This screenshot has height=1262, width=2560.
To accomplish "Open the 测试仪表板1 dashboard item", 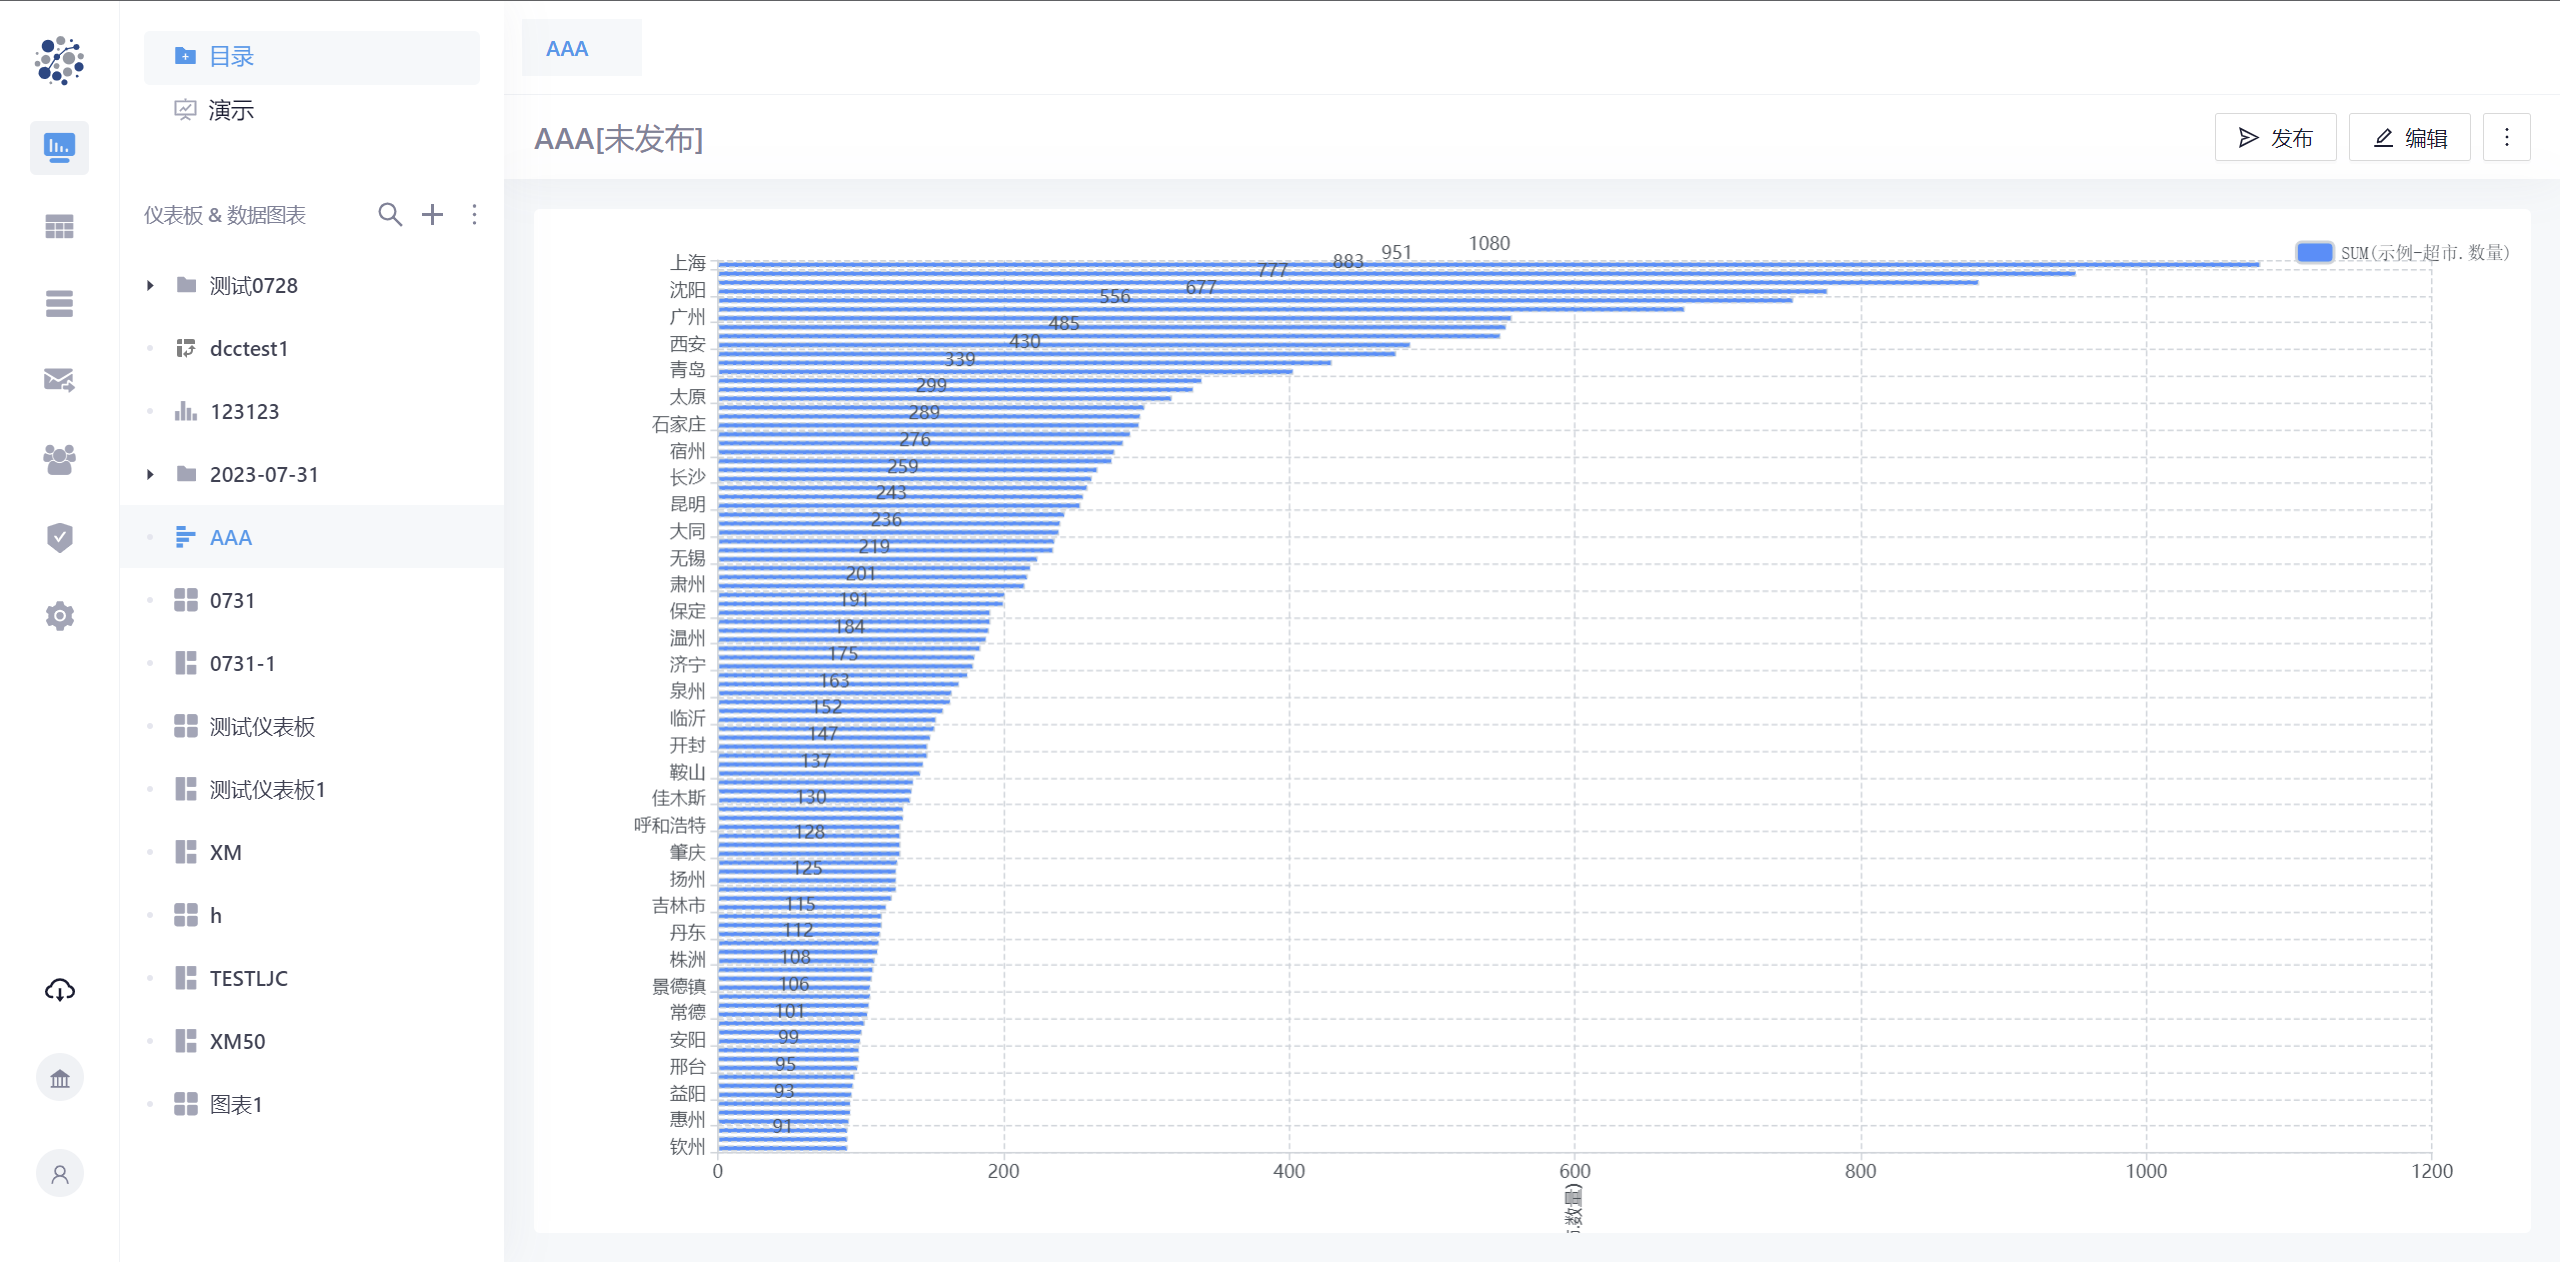I will coord(312,789).
